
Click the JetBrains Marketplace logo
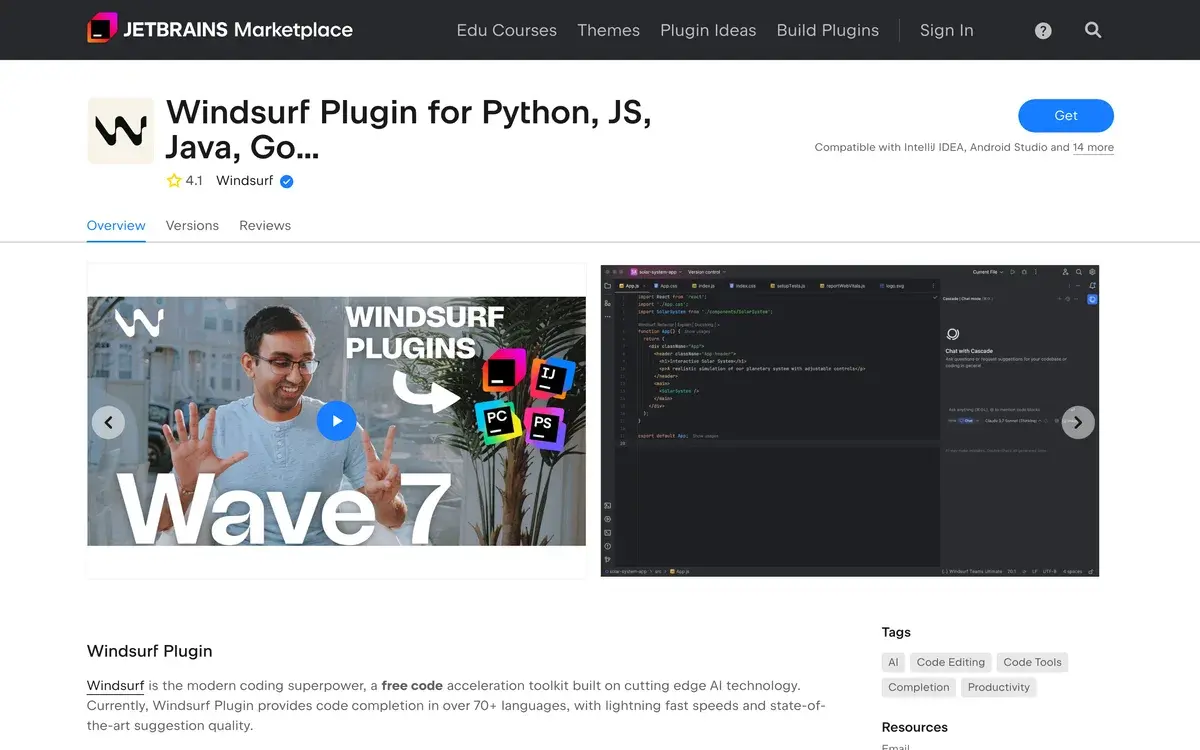[220, 30]
